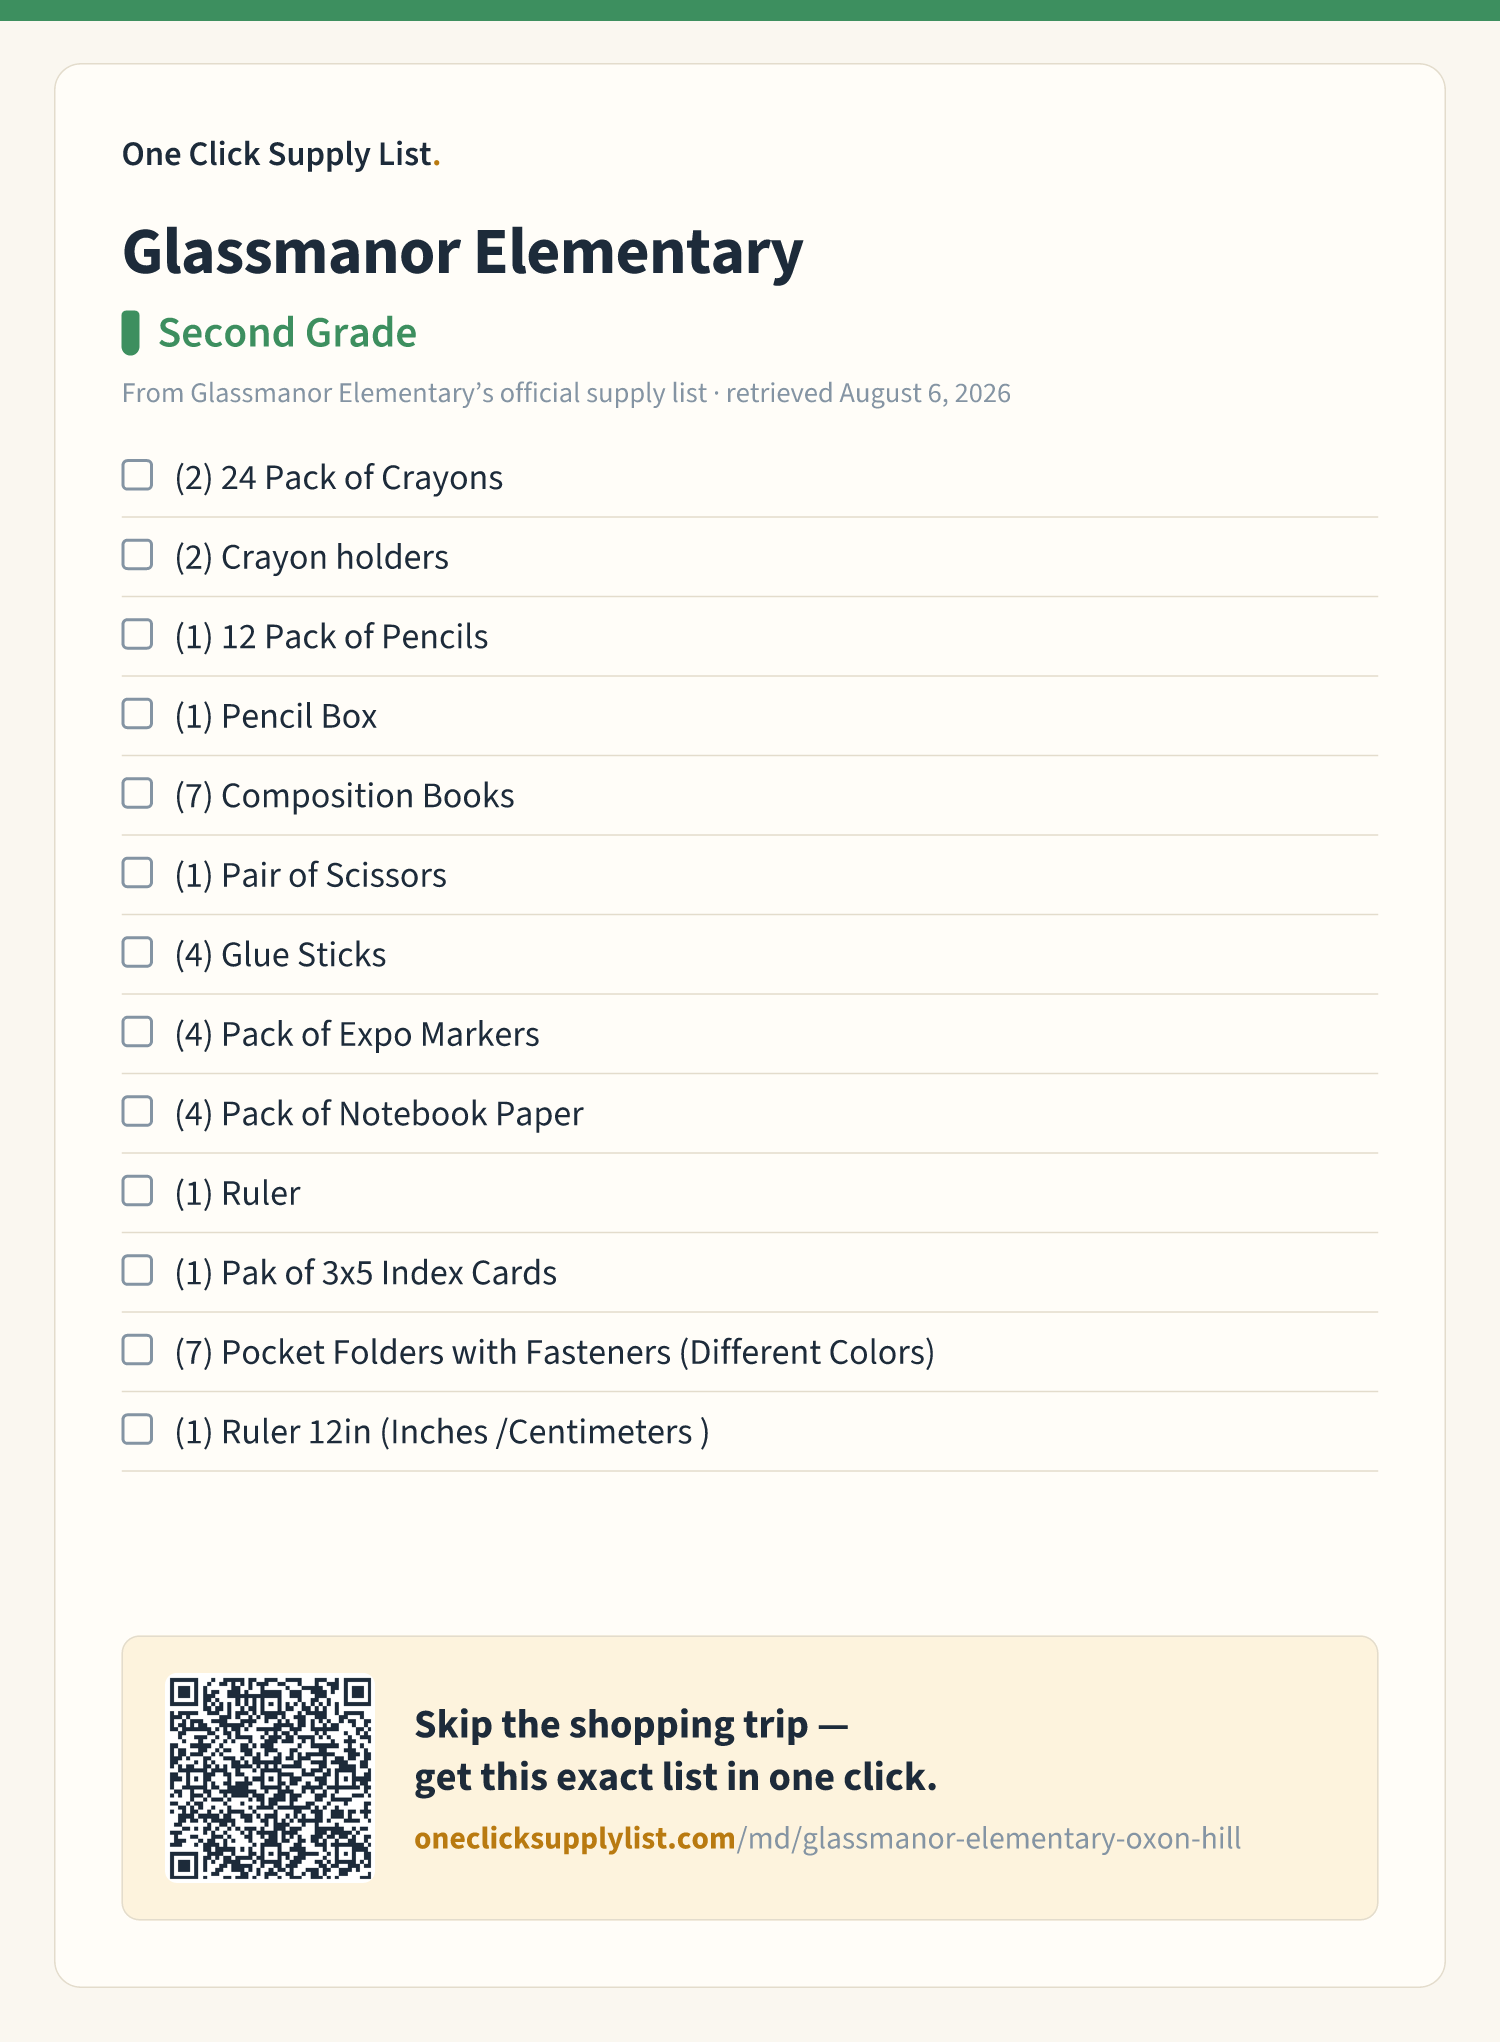Check the Pocket Folders with Fasteners box
This screenshot has width=1500, height=2042.
point(137,1350)
